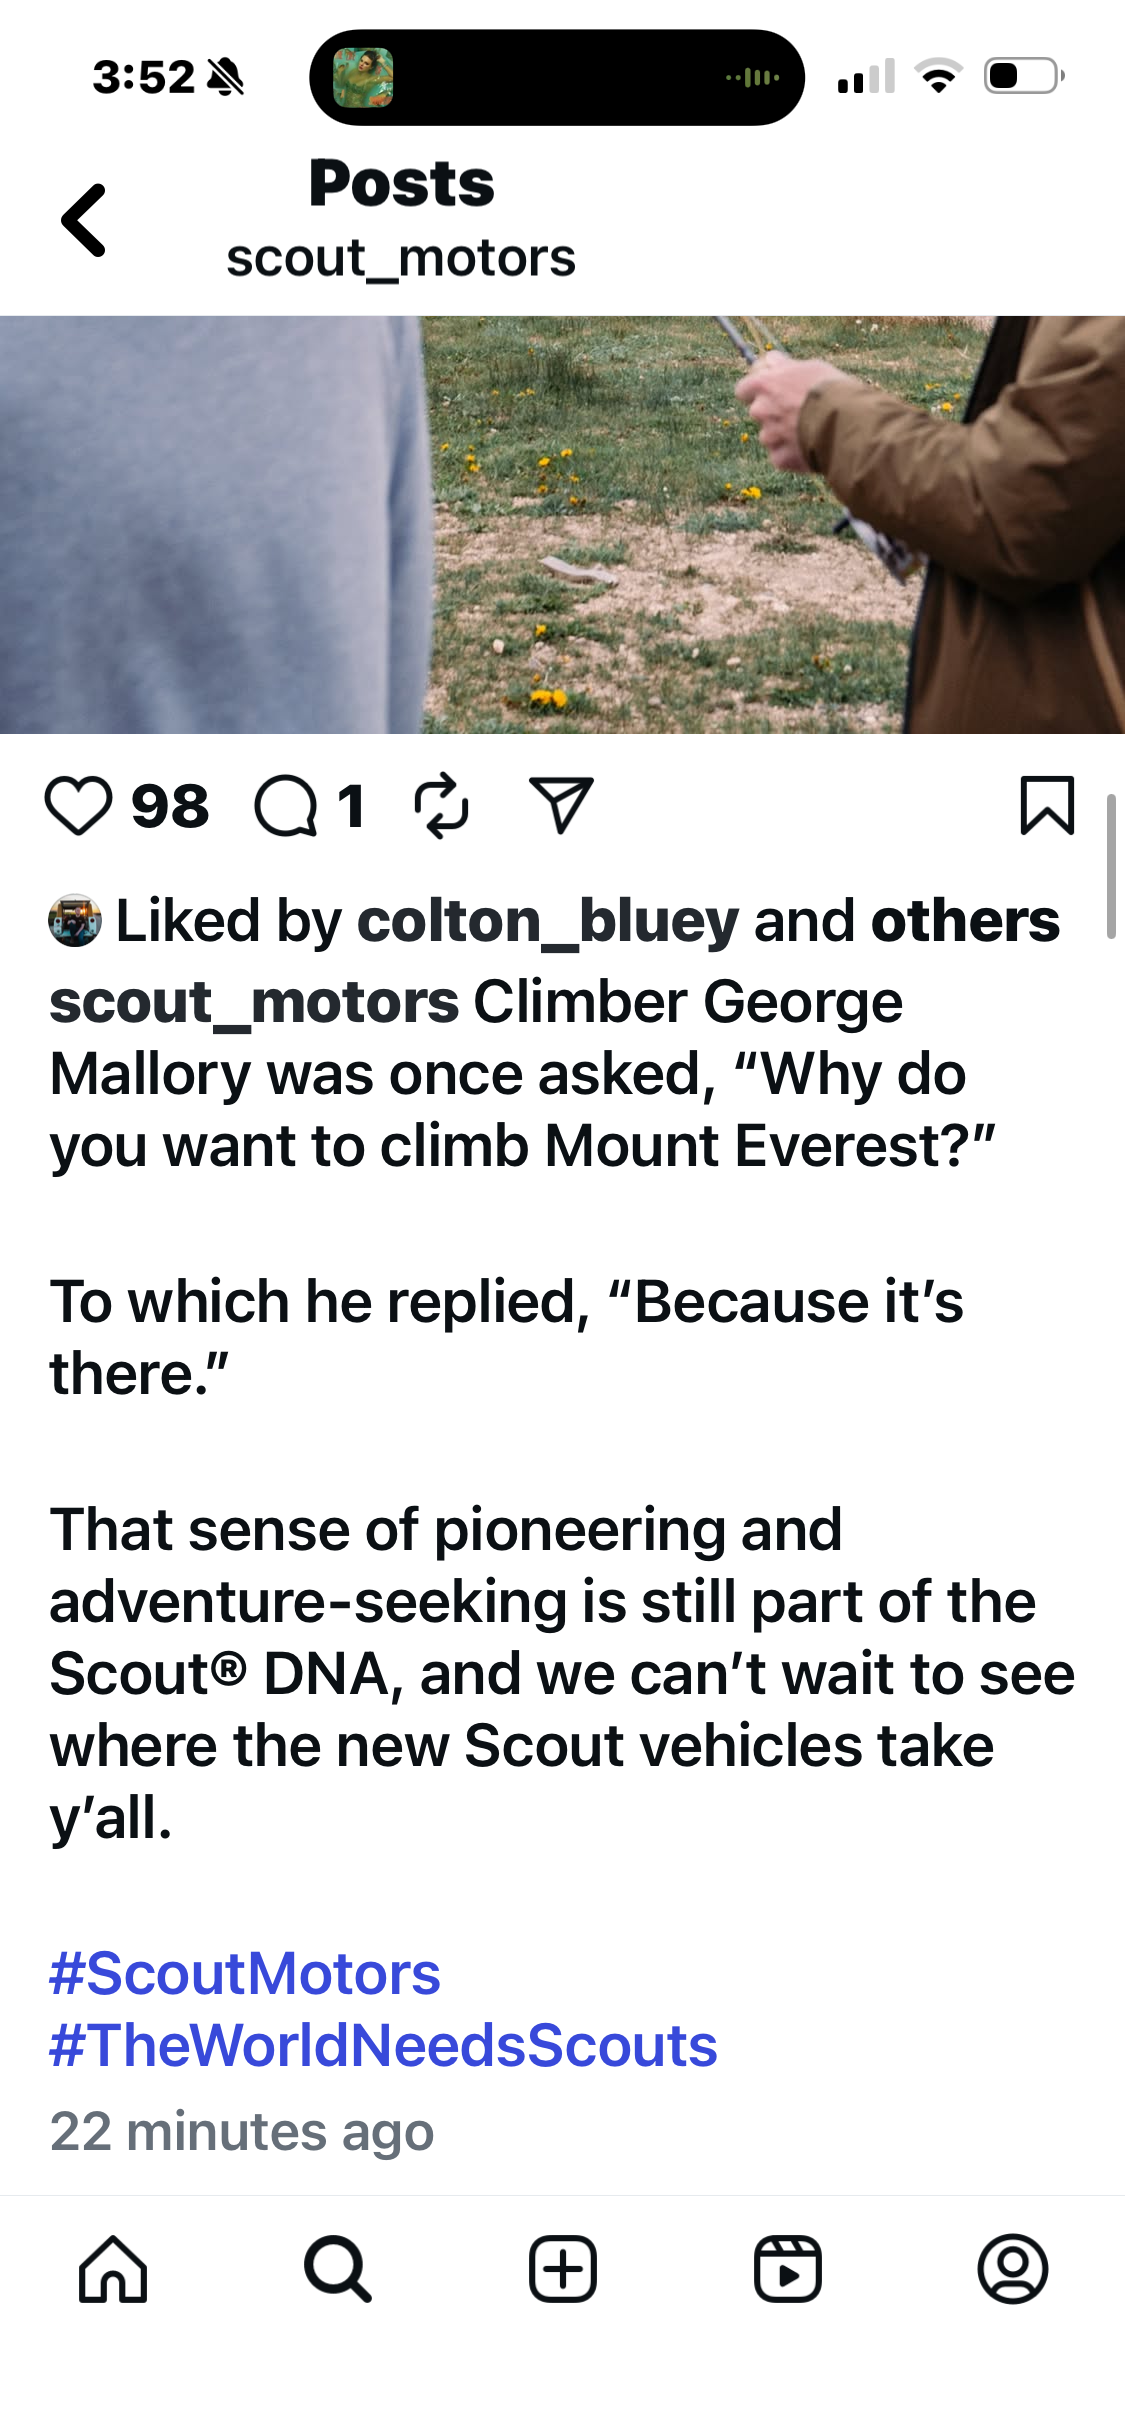Open the #ScoutMotors hashtag

245,1973
